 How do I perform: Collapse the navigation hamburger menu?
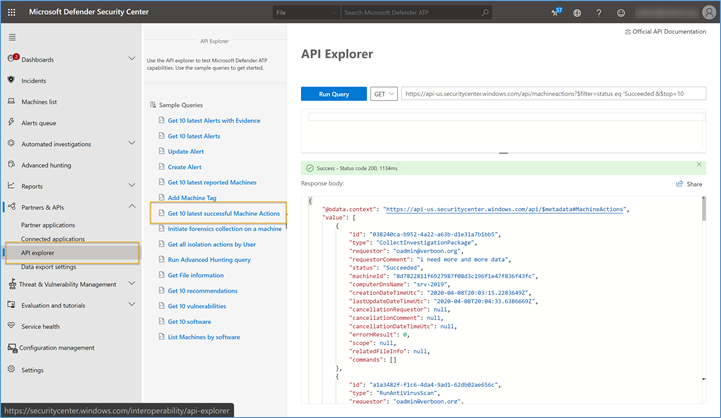coord(12,37)
